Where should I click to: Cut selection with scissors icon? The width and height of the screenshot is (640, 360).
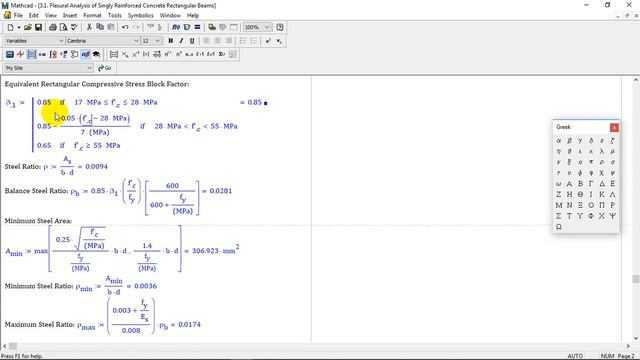pyautogui.click(x=89, y=27)
